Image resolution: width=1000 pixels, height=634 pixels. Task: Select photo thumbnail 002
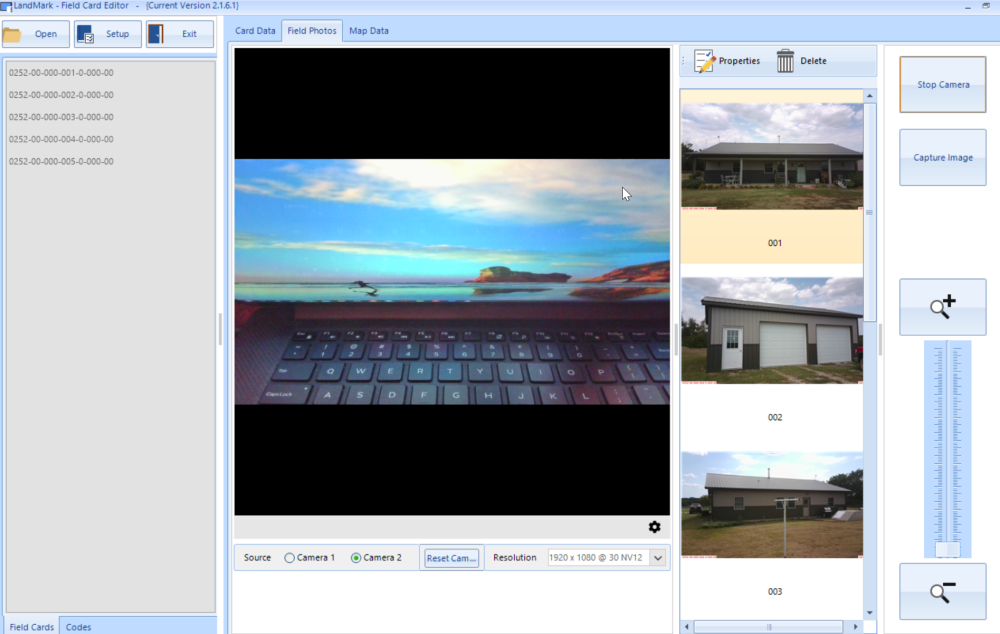point(771,330)
